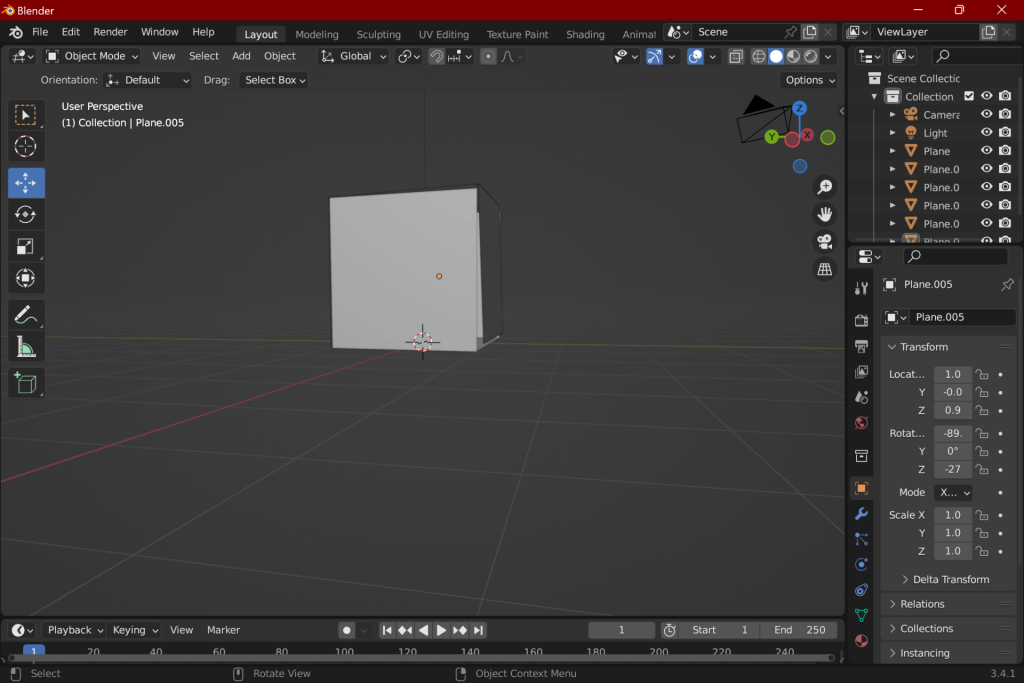
Task: Select the Rotate tool
Action: 25,214
